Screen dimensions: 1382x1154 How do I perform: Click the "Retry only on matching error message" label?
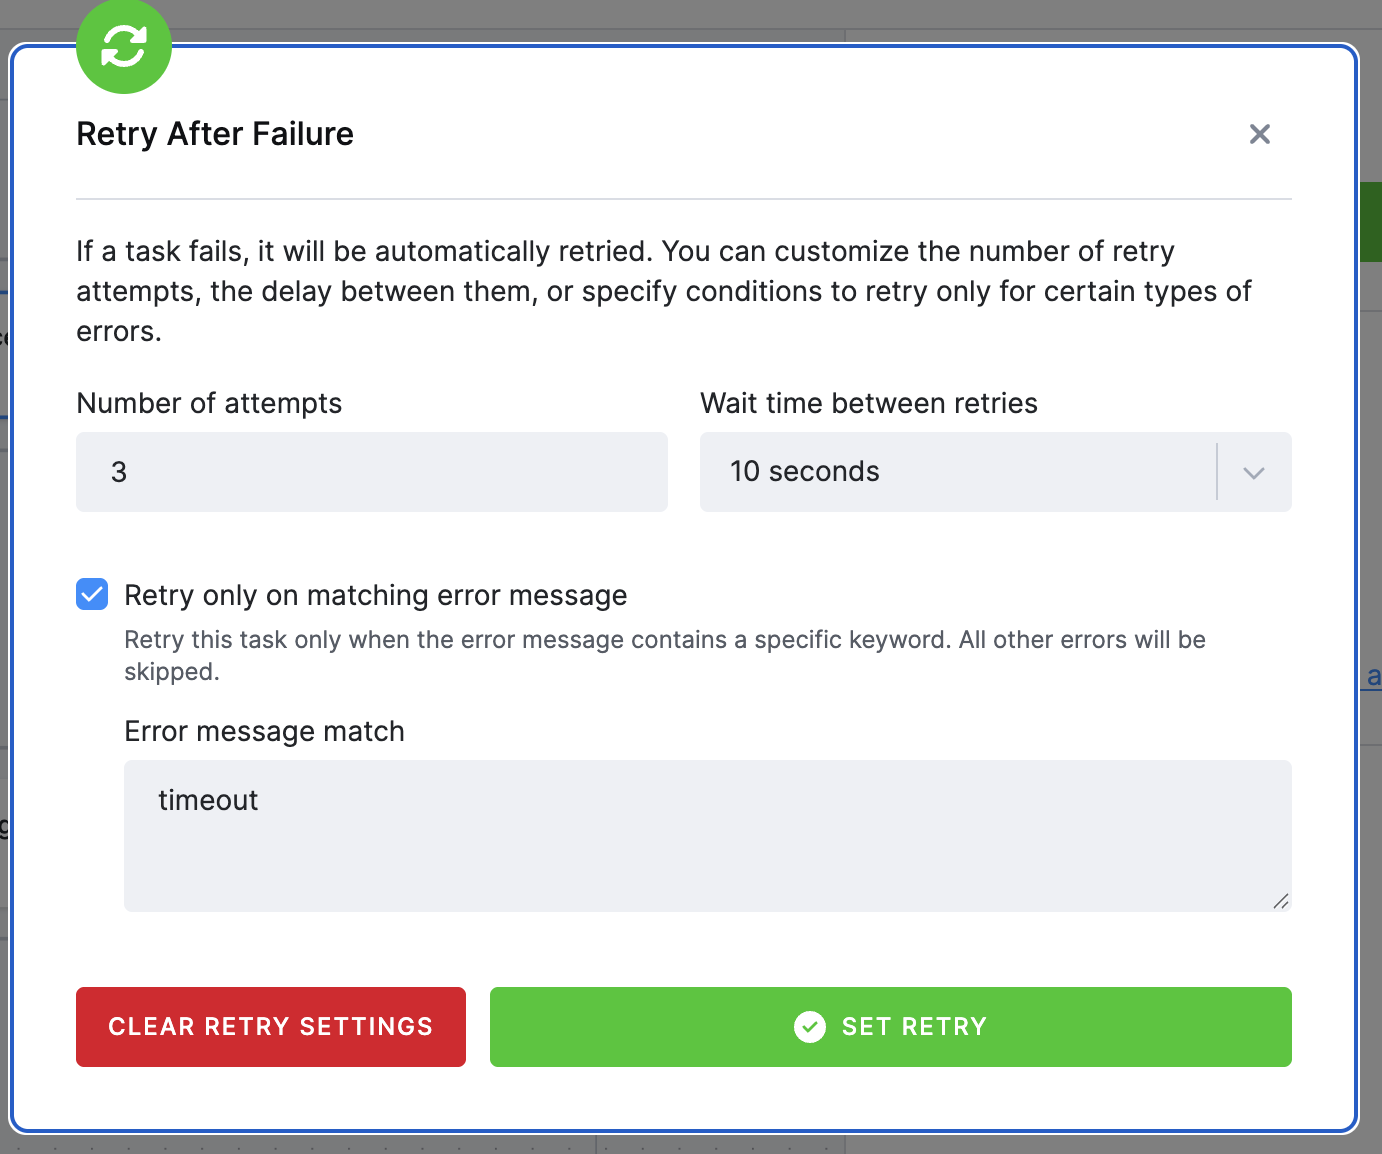(376, 595)
